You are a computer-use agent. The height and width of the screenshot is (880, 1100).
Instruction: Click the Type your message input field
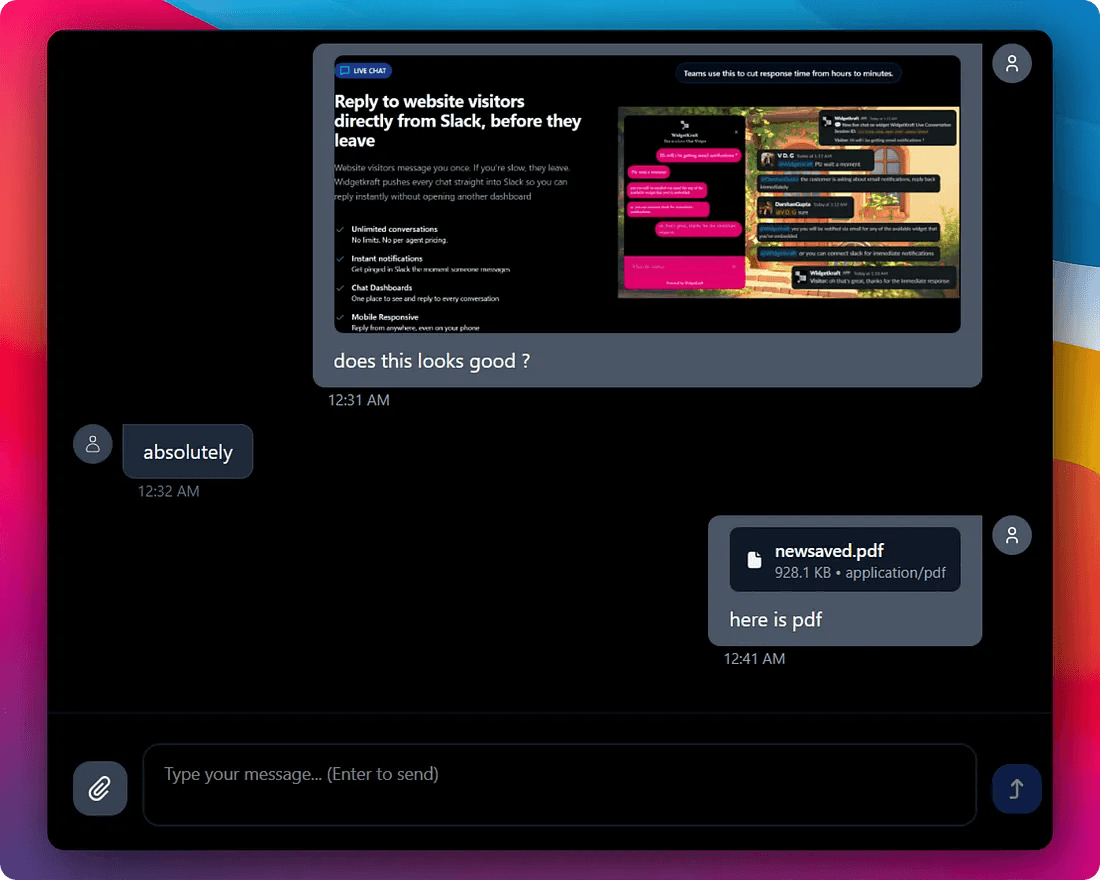560,785
